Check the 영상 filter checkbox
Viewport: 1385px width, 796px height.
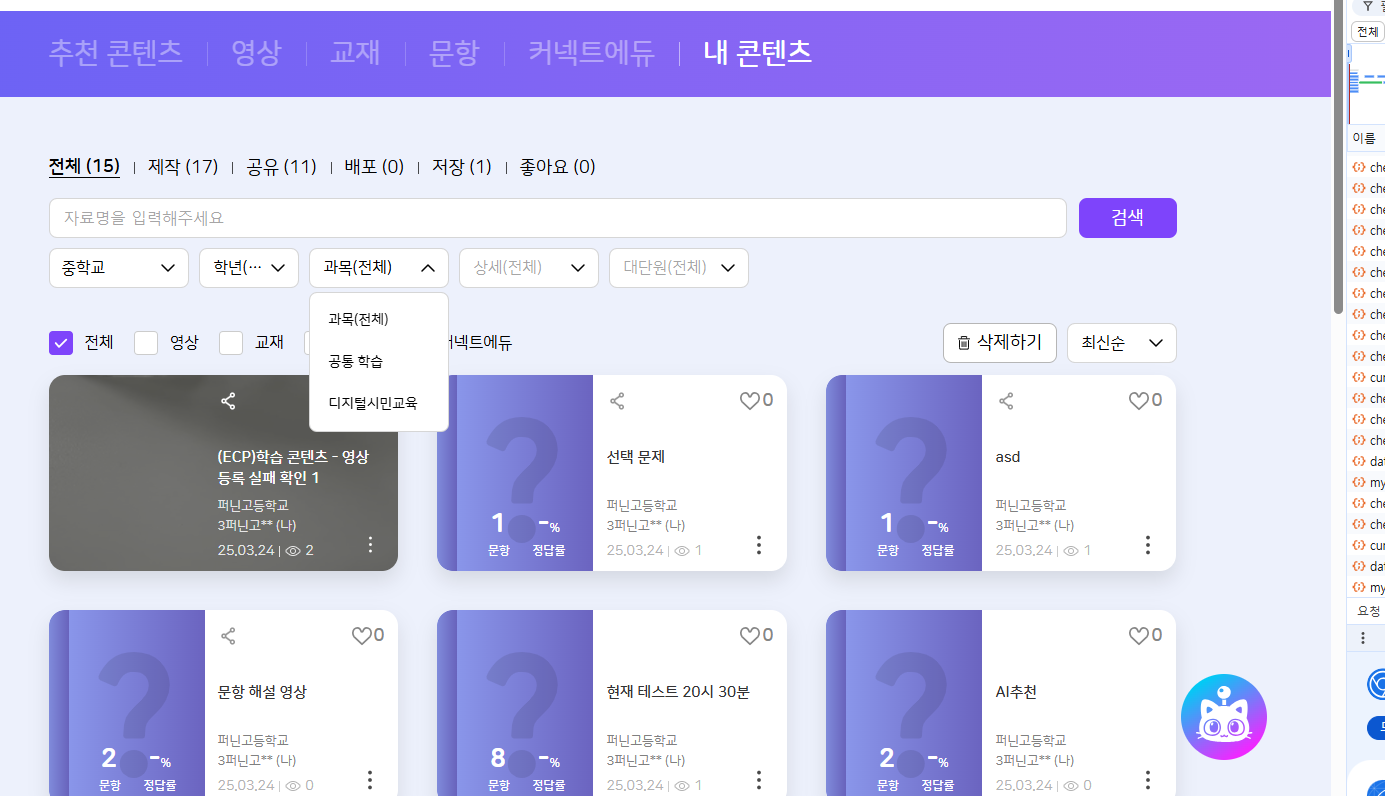[146, 343]
